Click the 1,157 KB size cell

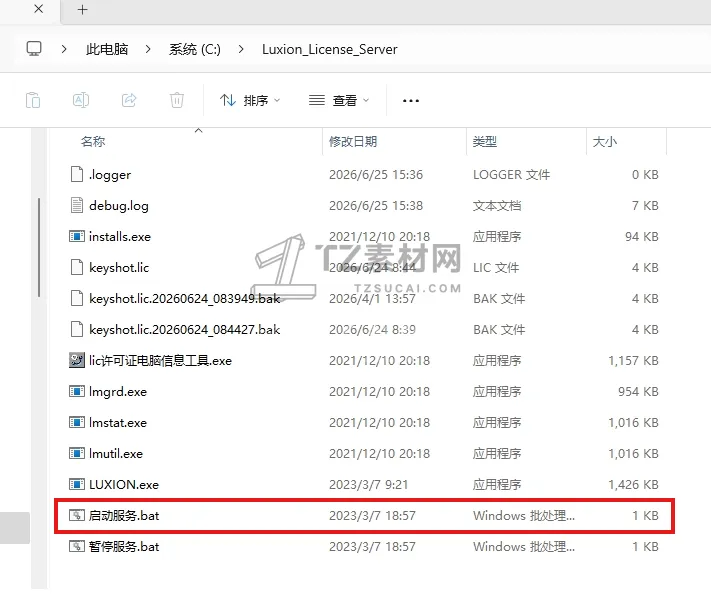(633, 360)
